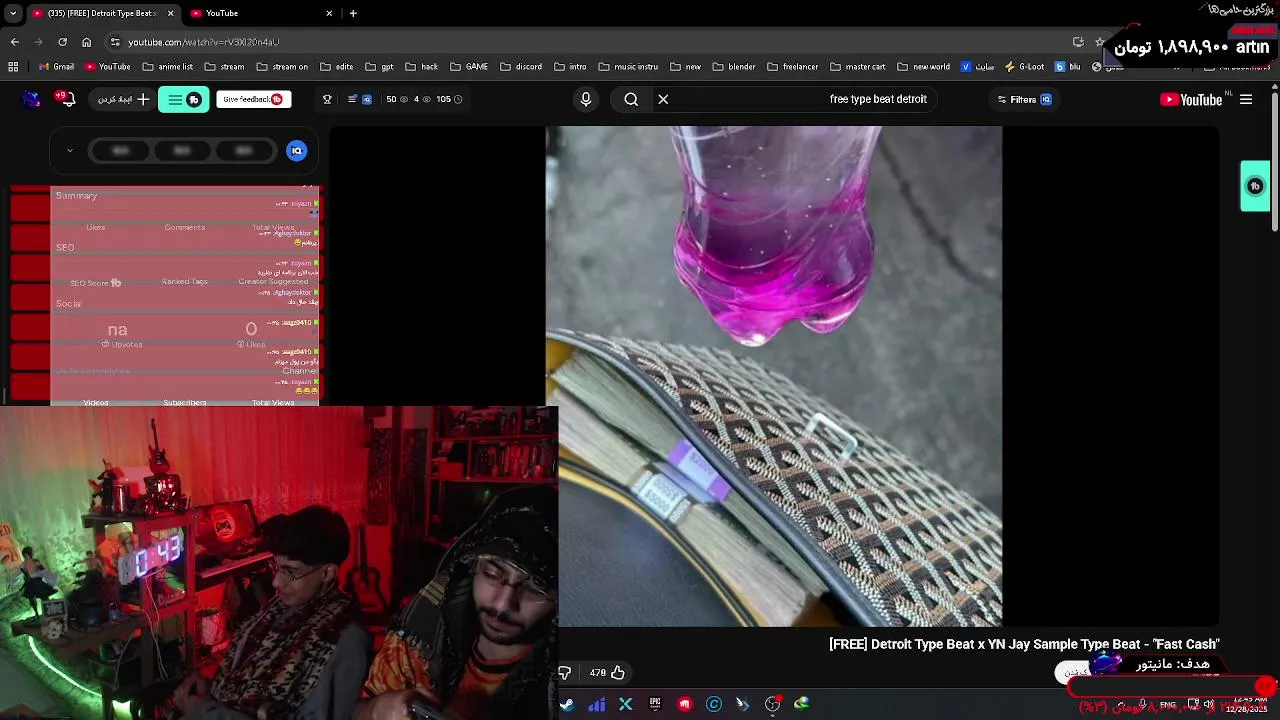Click the video title 'Fast Cash'
The width and height of the screenshot is (1280, 720).
(x=1024, y=644)
